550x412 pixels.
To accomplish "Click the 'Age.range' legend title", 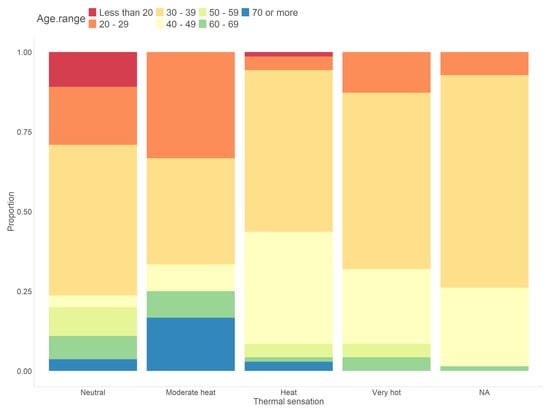I will point(61,19).
